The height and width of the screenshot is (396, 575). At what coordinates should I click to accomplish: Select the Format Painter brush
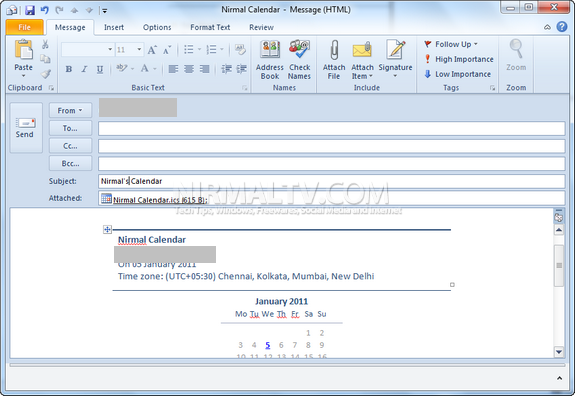coord(45,74)
